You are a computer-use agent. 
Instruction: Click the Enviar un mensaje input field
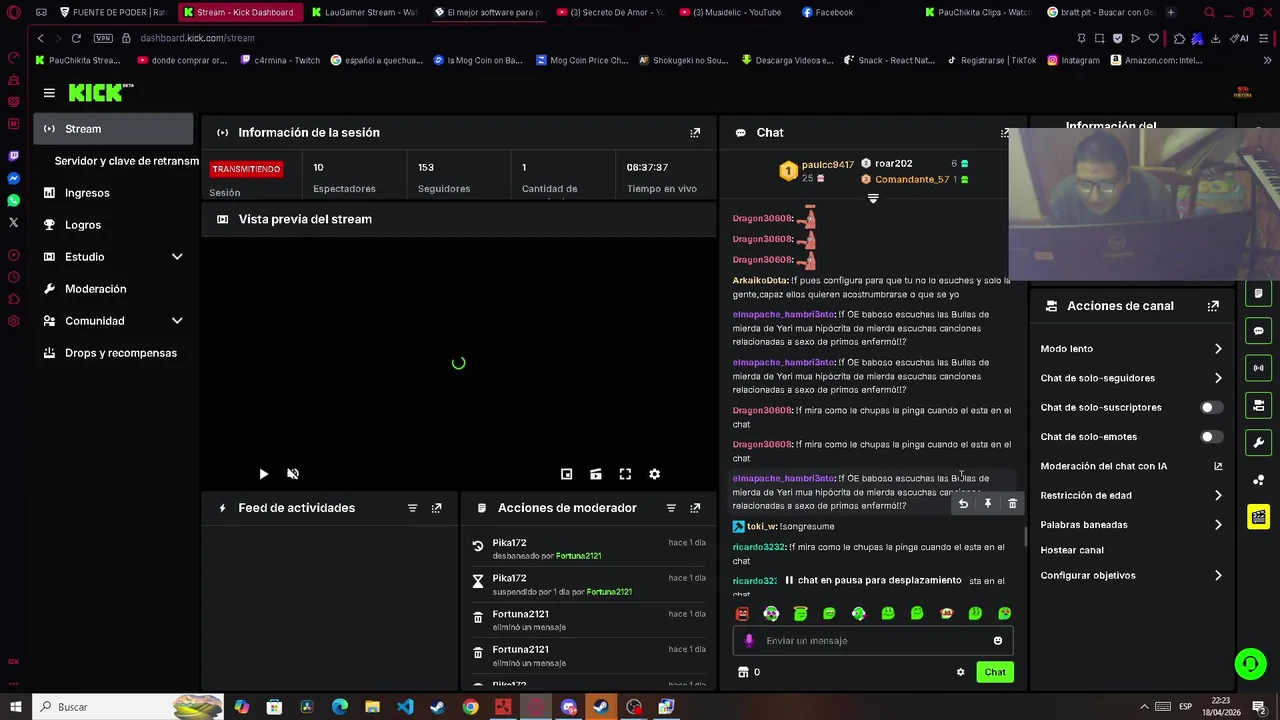872,641
